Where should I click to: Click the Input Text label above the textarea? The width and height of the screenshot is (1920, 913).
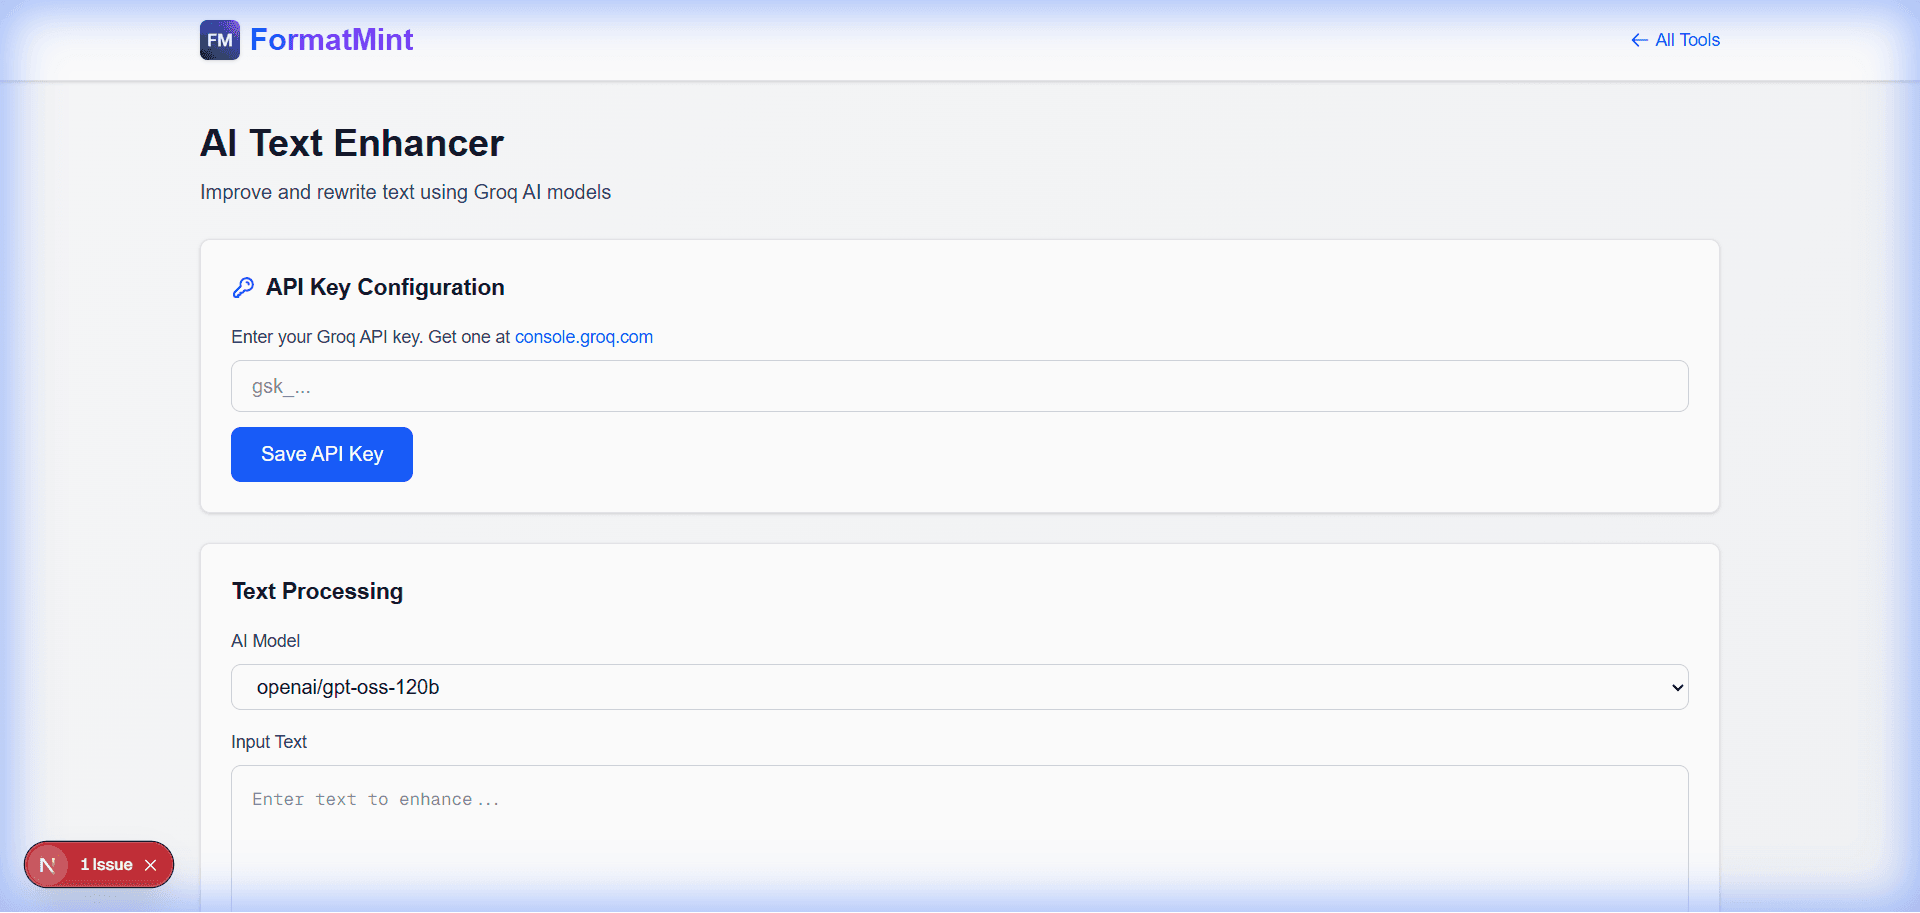click(268, 742)
